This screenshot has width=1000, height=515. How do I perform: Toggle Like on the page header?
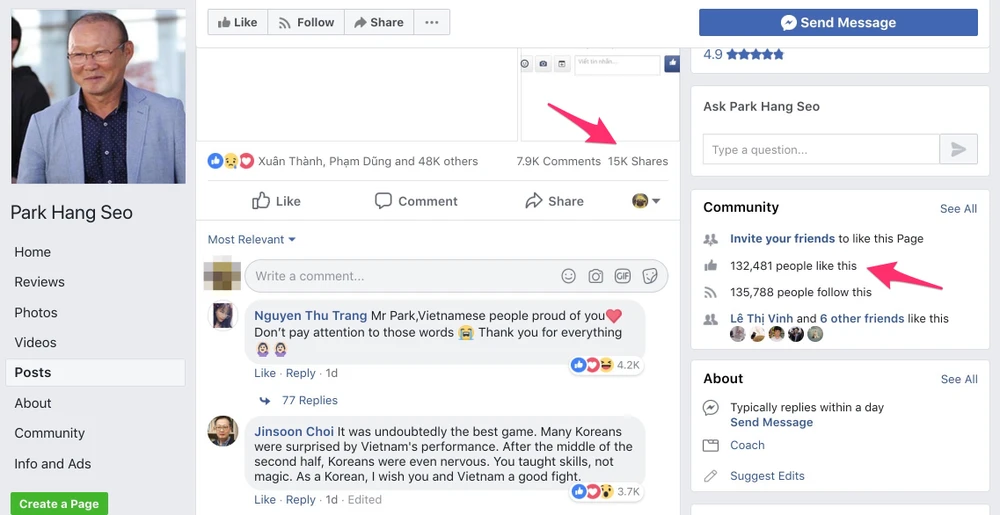[237, 22]
